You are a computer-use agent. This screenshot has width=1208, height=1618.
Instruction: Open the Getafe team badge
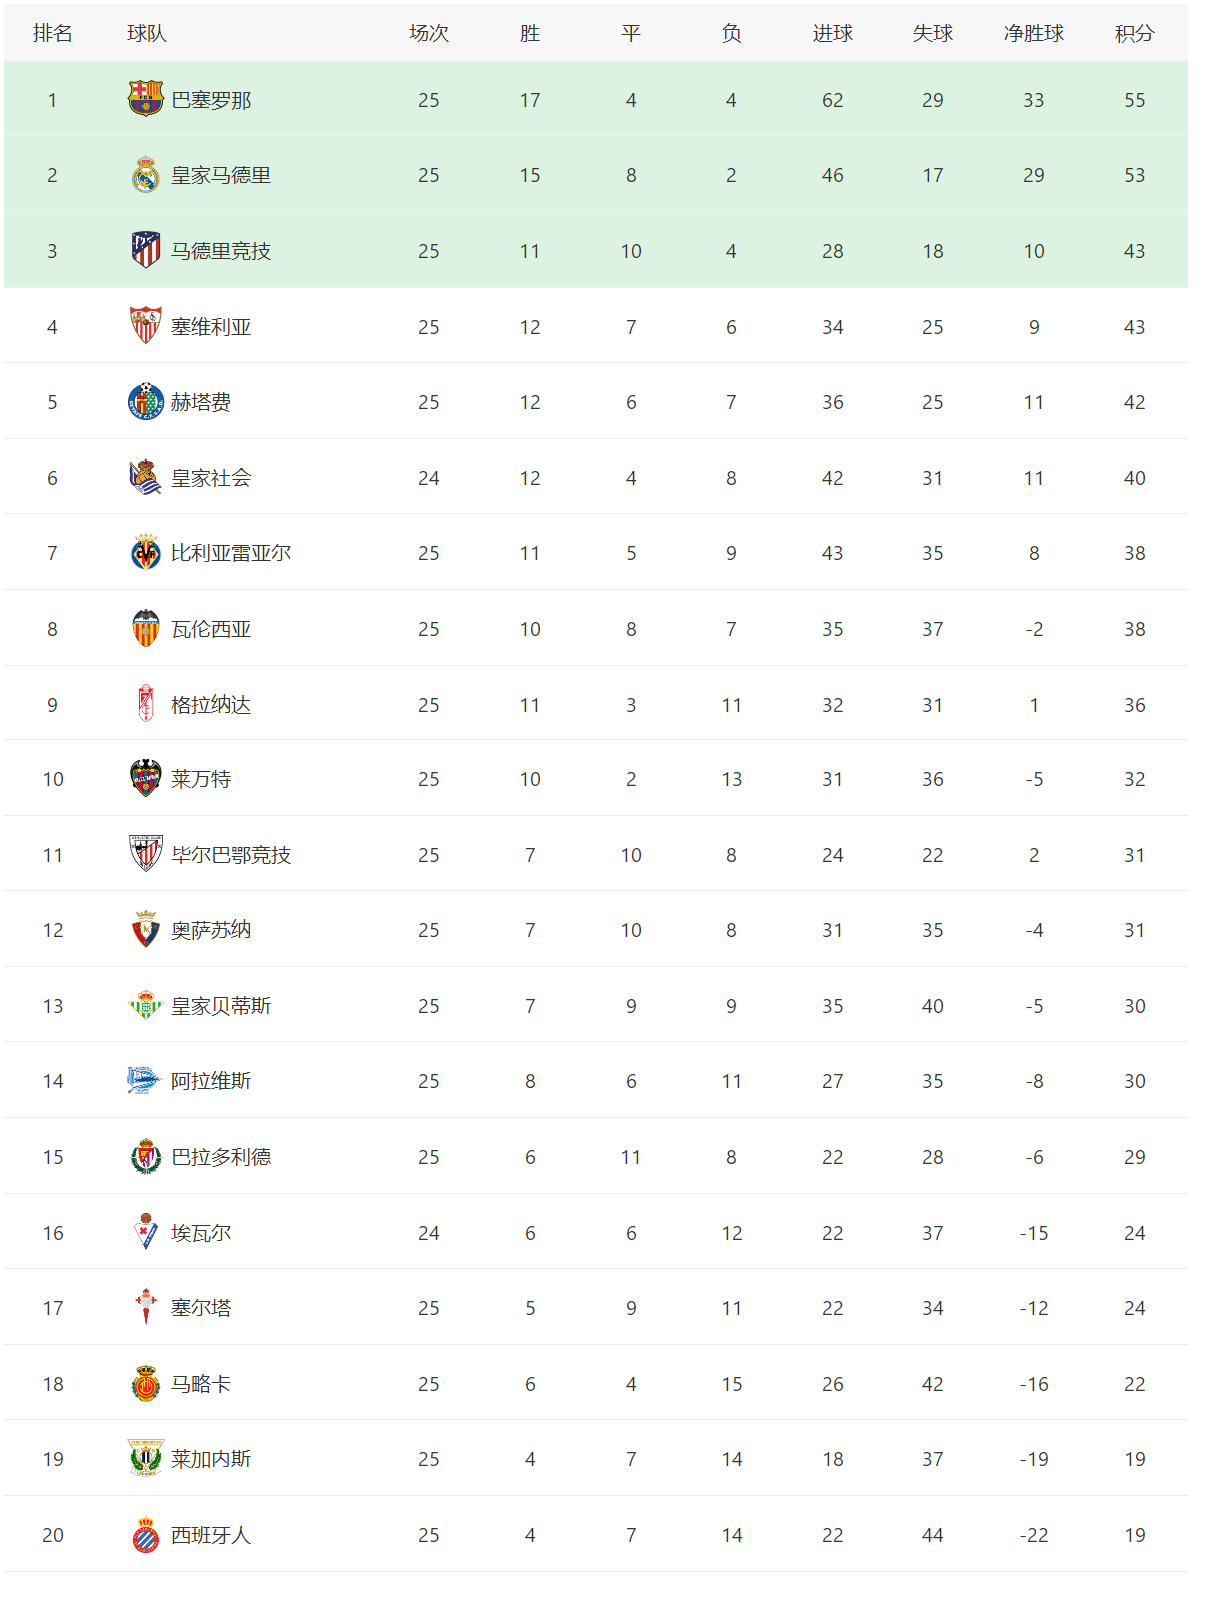click(146, 402)
